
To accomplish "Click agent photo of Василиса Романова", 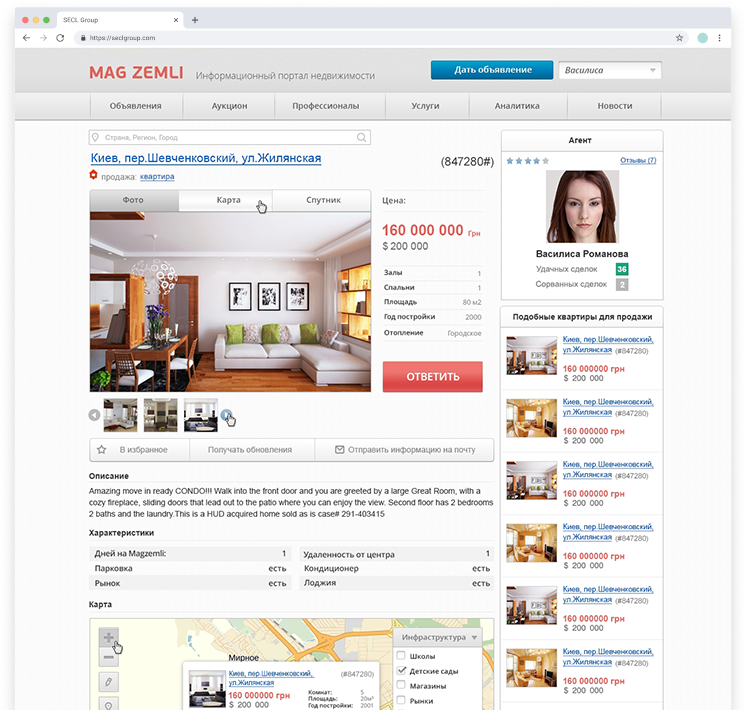I will [582, 207].
